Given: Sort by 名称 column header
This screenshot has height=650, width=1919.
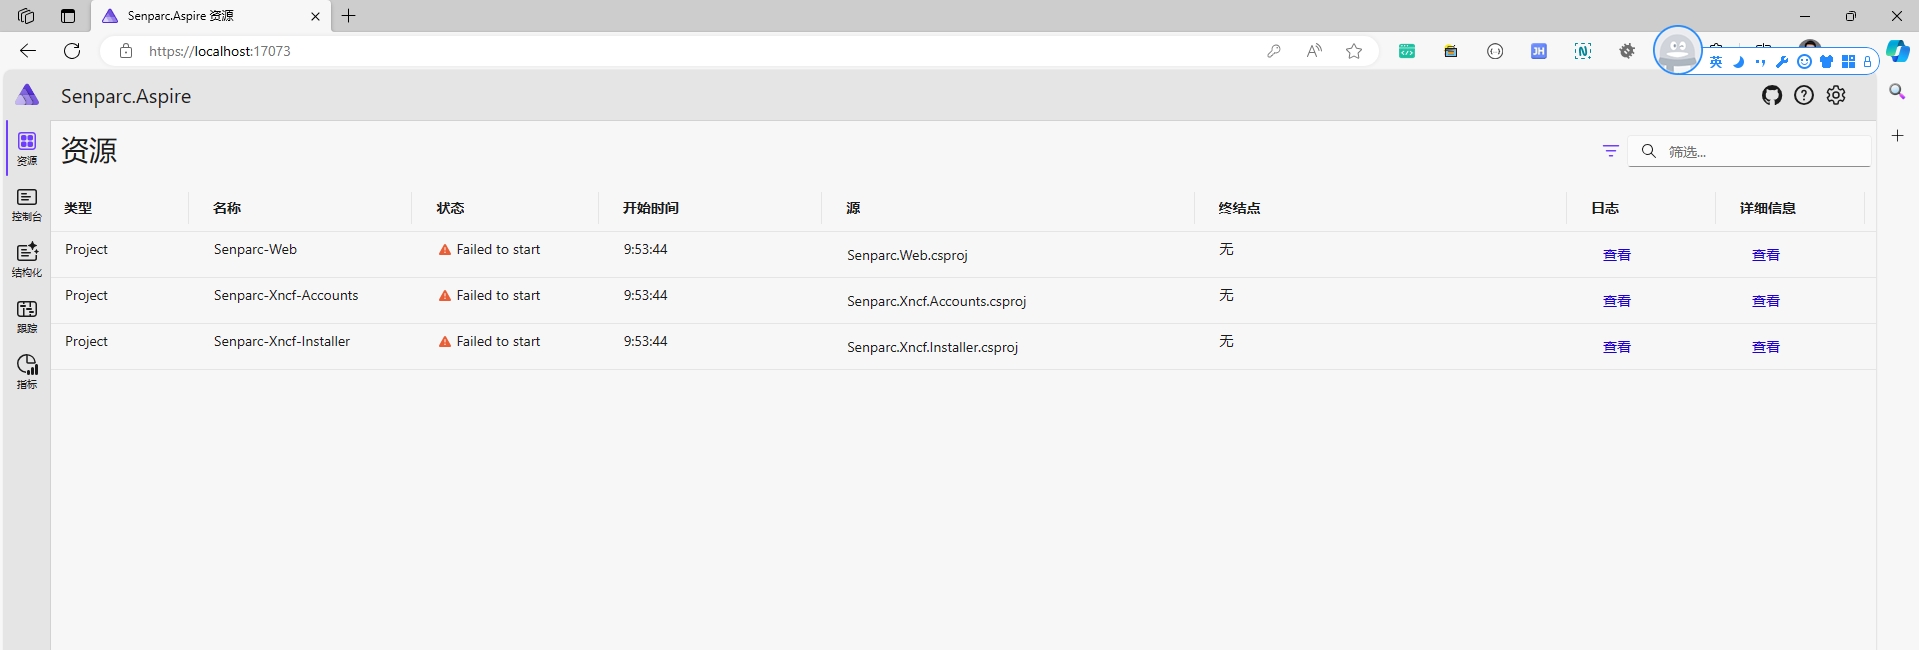Looking at the screenshot, I should tap(227, 208).
